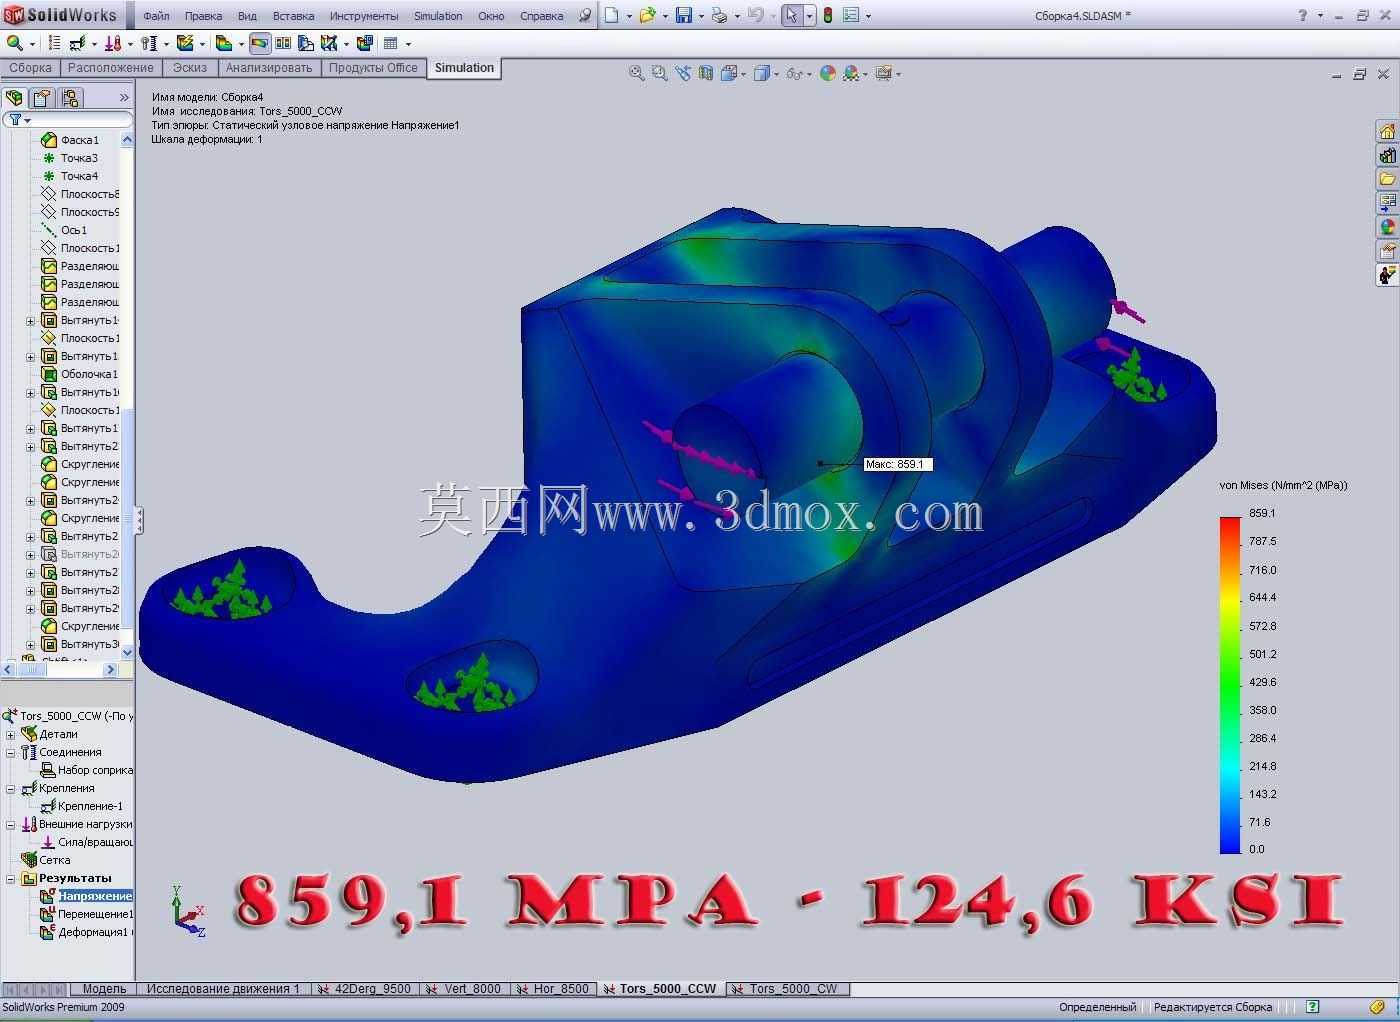Viewport: 1400px width, 1022px height.
Task: Click the Design insight plot icon
Action: point(305,43)
